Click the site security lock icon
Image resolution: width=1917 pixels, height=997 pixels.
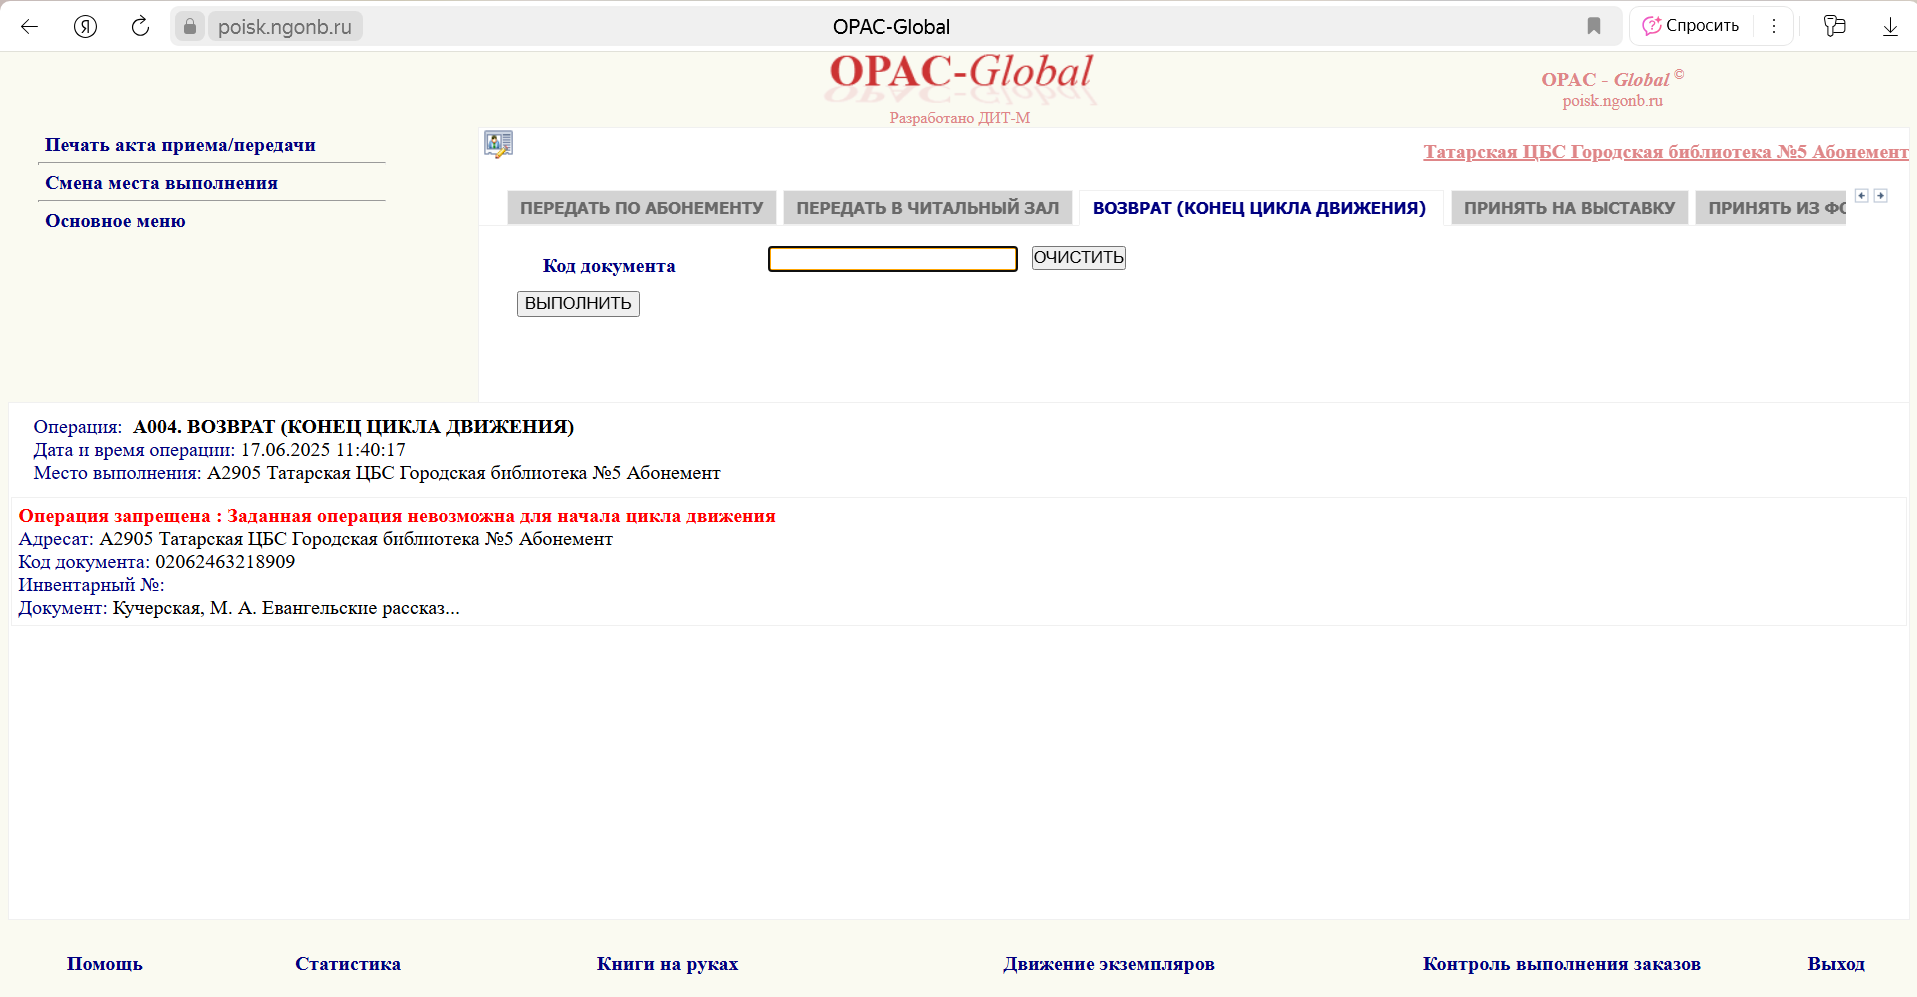pos(190,27)
